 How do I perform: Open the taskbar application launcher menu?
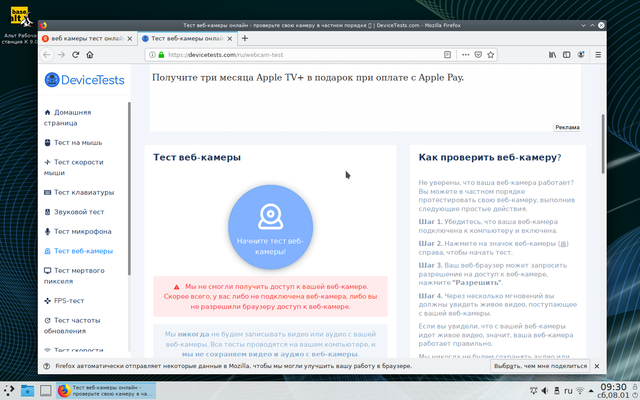point(9,391)
